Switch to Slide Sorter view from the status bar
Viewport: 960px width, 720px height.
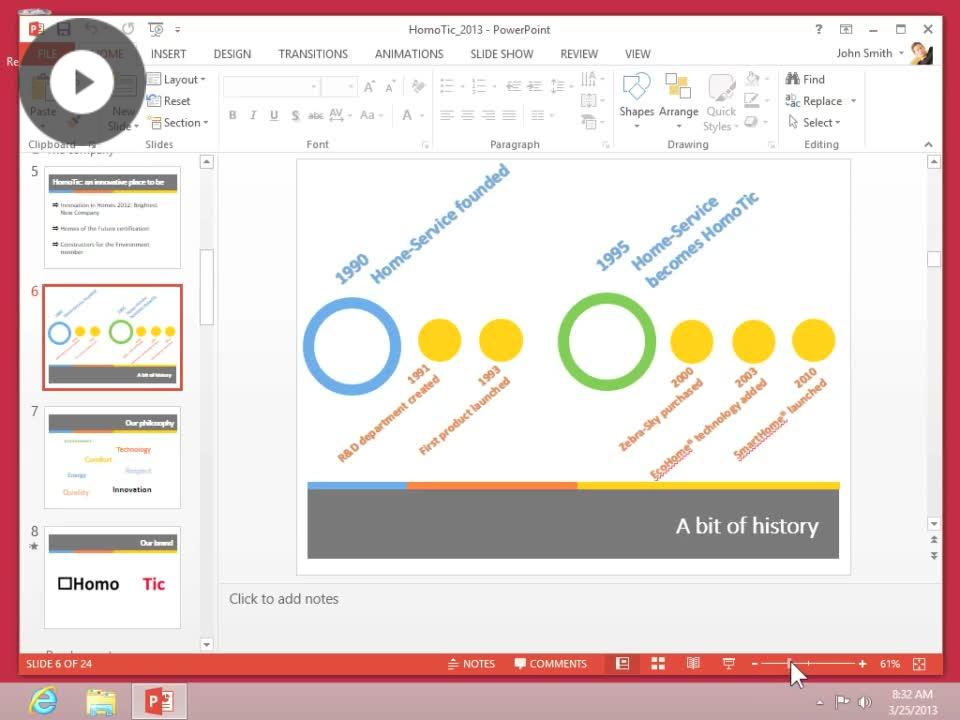658,663
